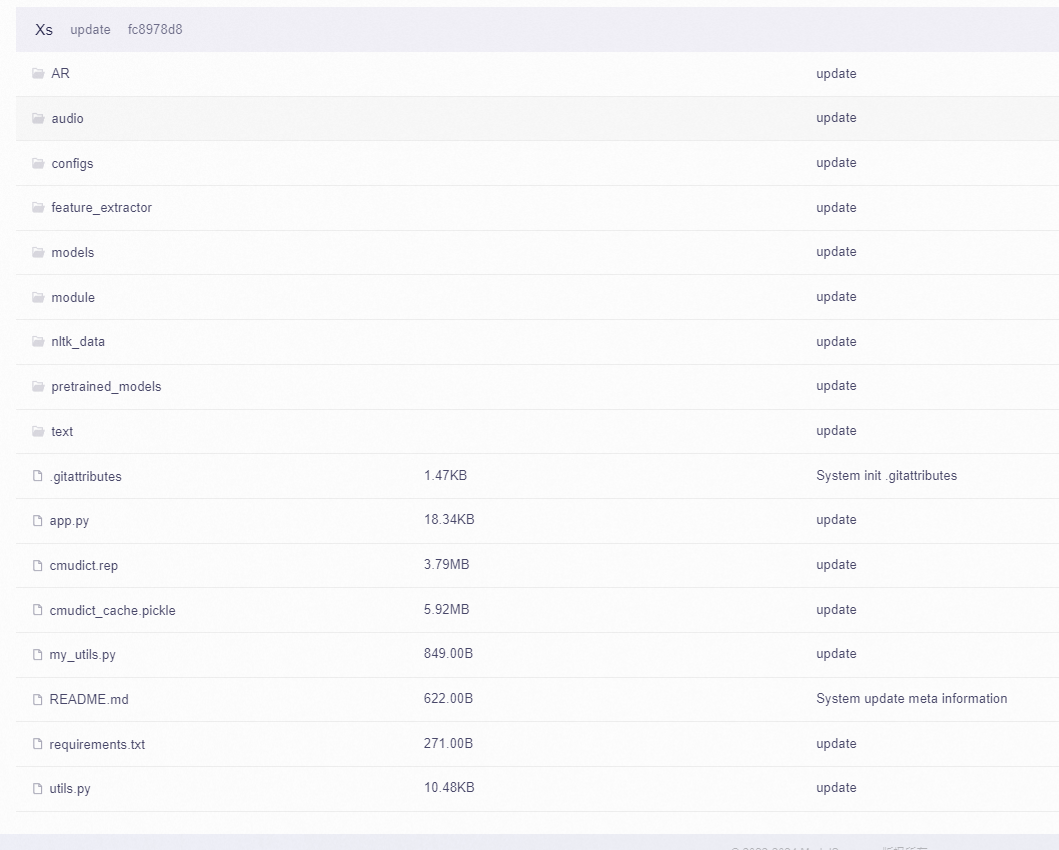Click the Xs author name
The width and height of the screenshot is (1059, 850).
coord(44,30)
